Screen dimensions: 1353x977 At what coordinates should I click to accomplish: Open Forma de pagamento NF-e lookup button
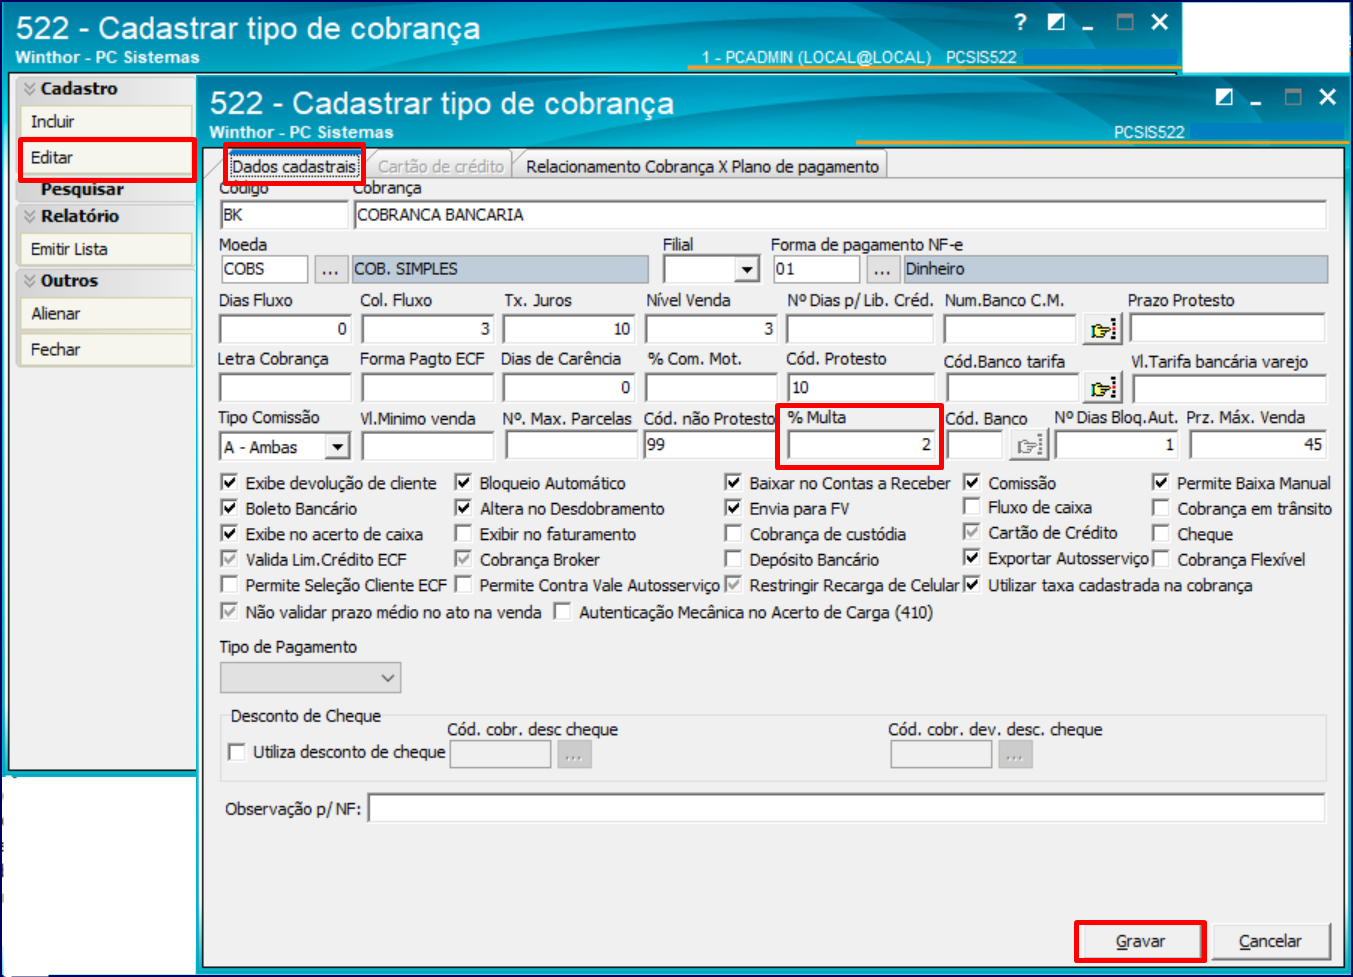point(881,269)
